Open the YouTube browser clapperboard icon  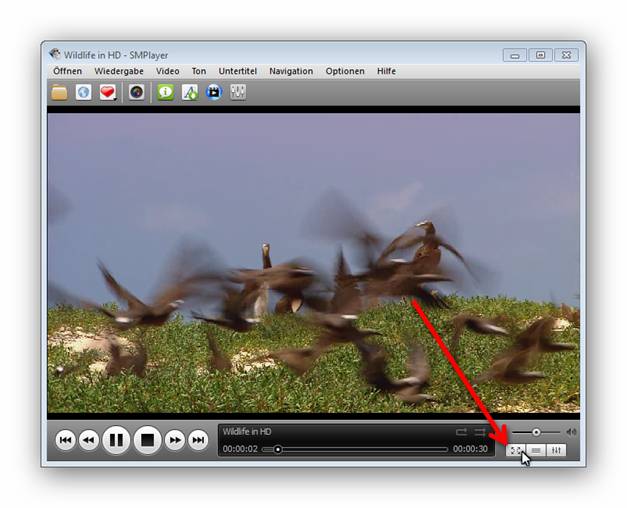[x=214, y=92]
